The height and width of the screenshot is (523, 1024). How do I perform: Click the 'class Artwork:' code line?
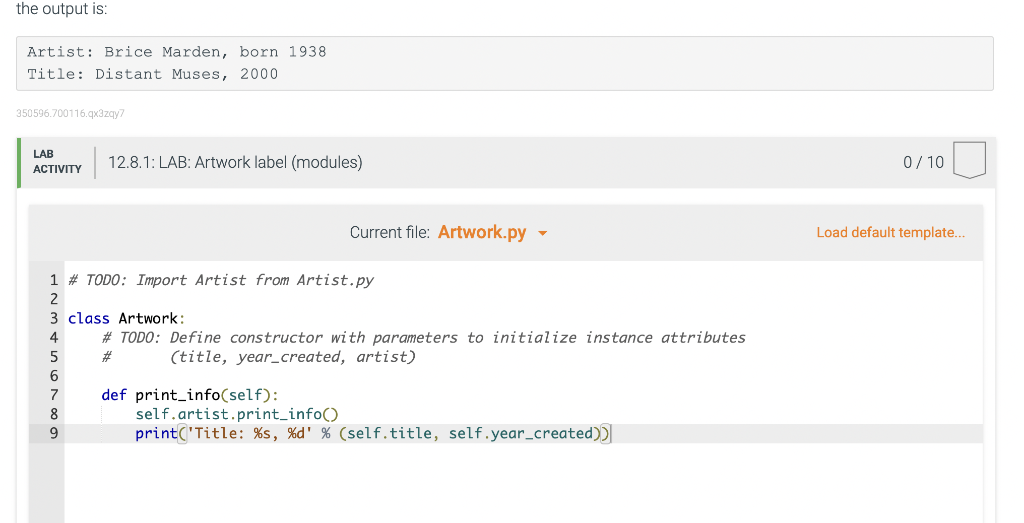pyautogui.click(x=127, y=318)
